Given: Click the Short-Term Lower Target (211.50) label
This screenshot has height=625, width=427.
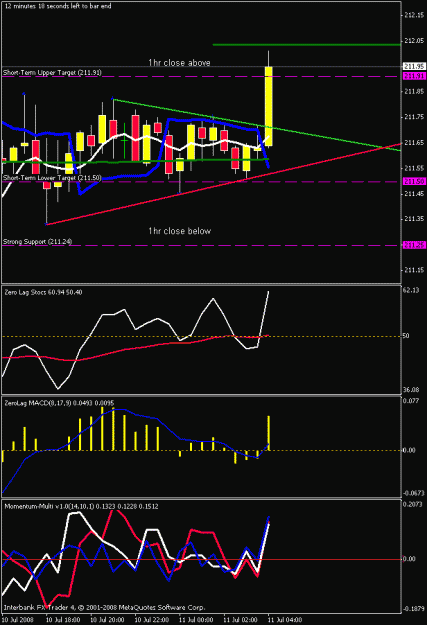Looking at the screenshot, I should pos(52,178).
